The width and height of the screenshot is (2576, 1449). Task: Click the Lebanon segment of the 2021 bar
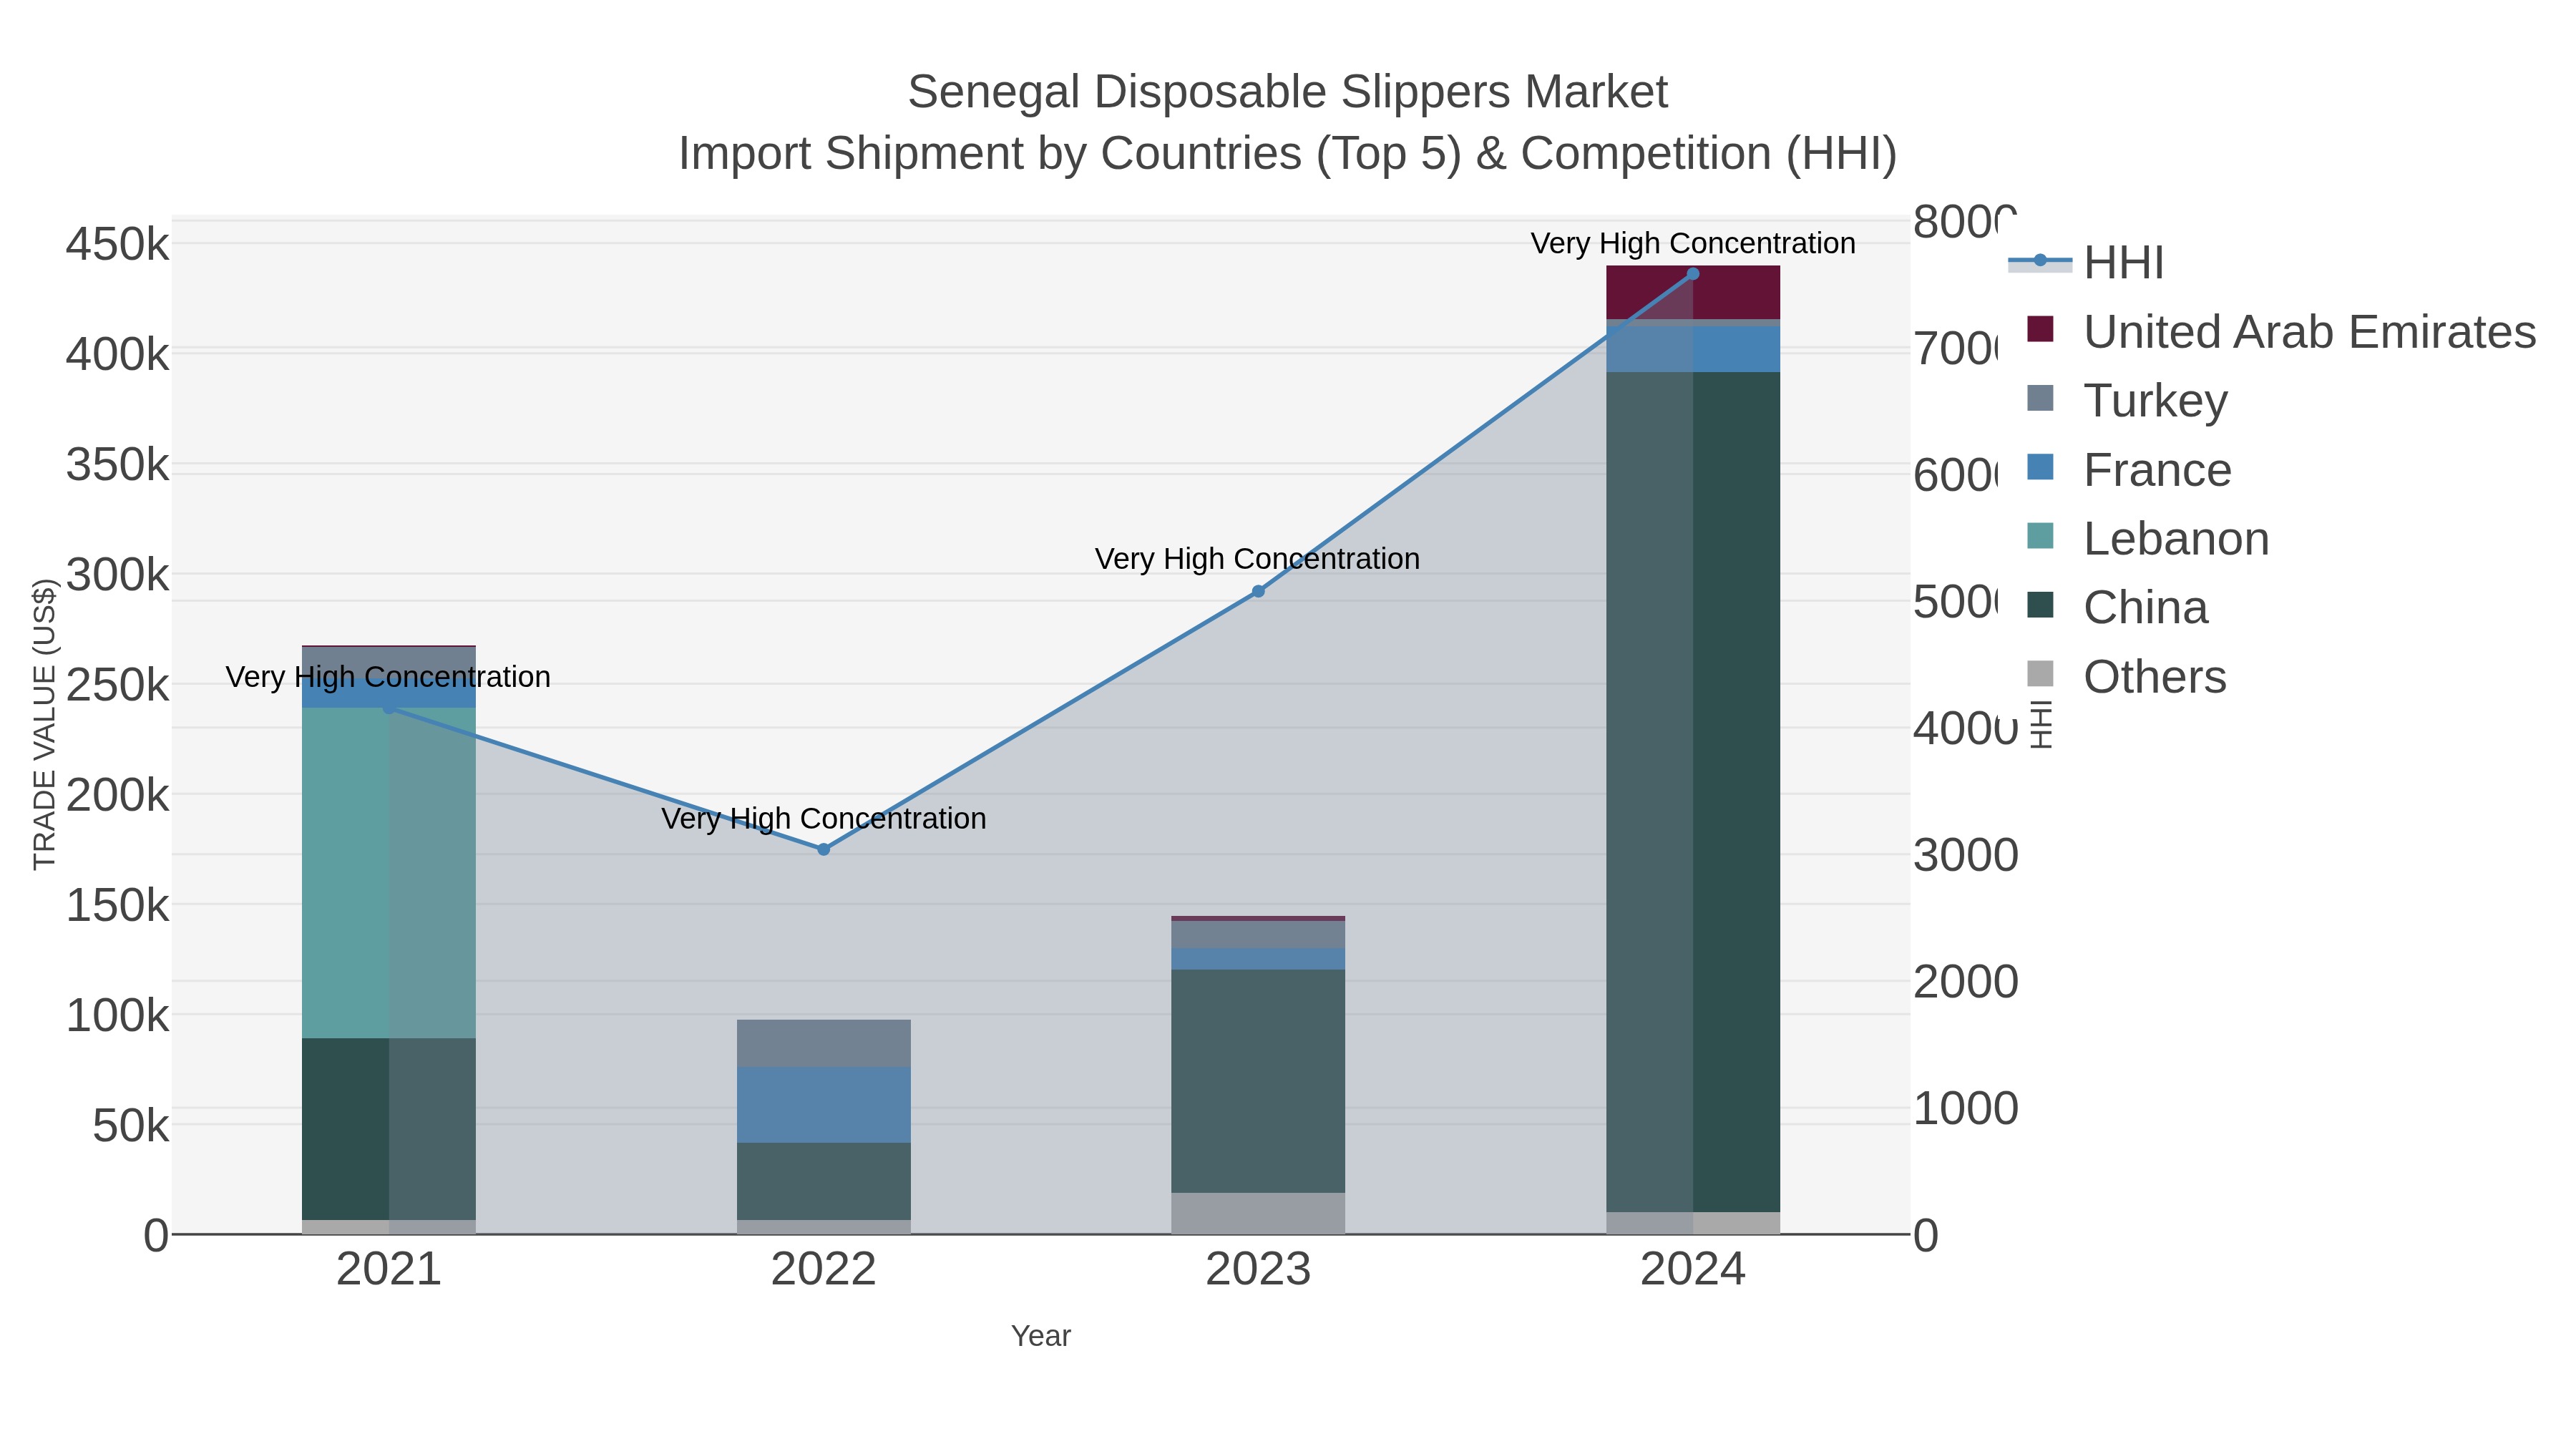tap(389, 873)
